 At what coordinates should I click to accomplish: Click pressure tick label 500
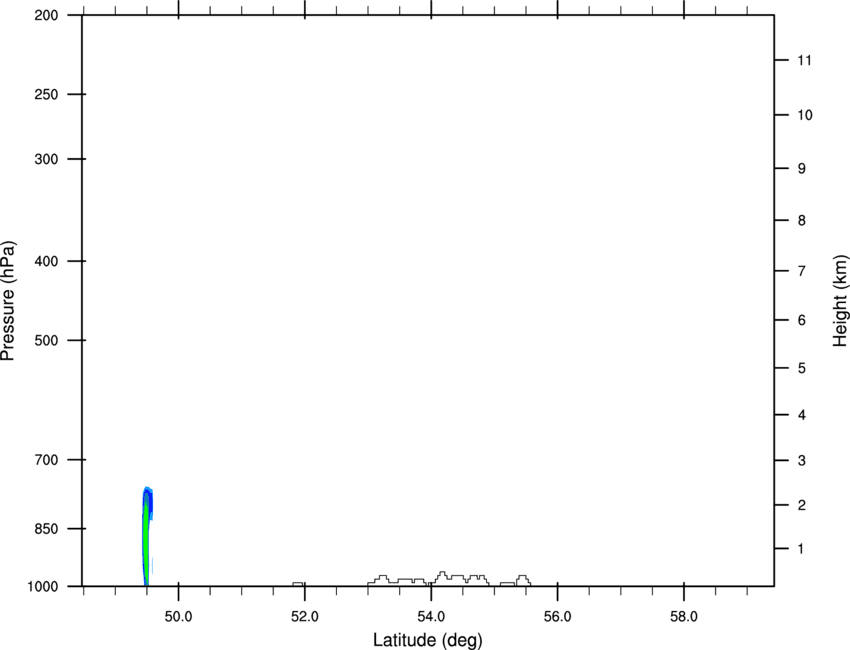point(46,340)
